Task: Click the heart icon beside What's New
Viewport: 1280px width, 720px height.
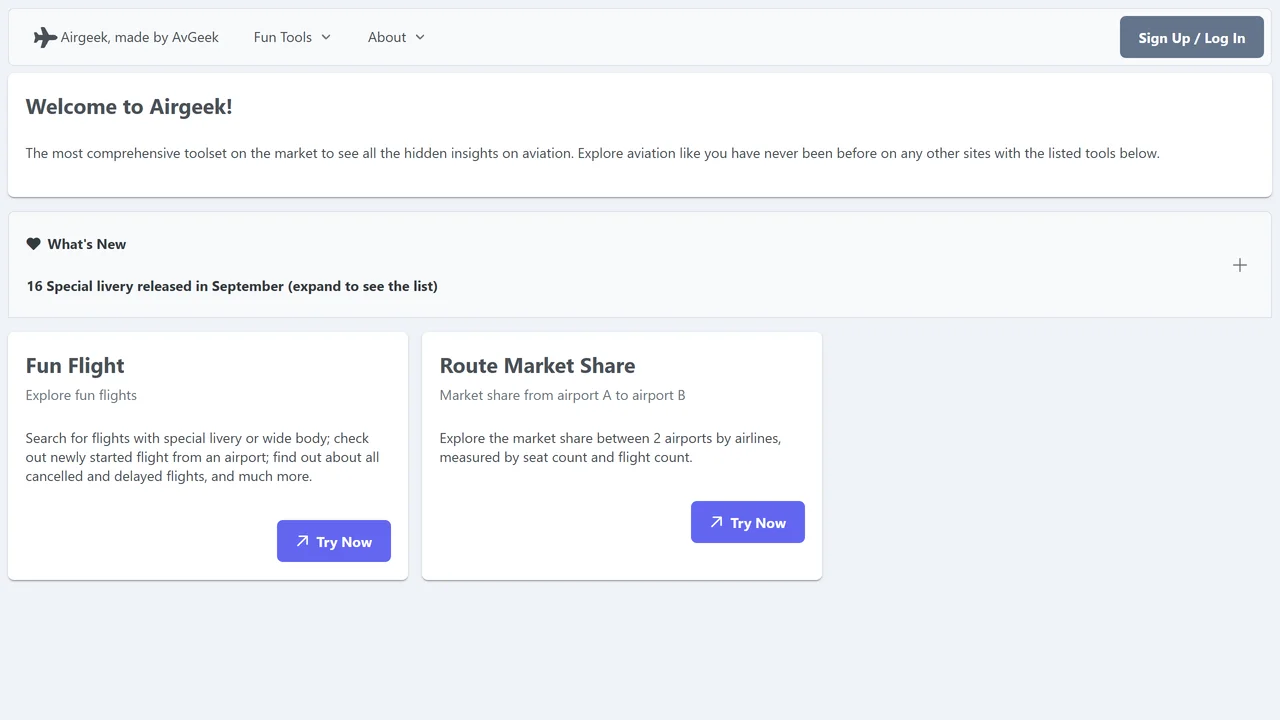Action: 33,244
